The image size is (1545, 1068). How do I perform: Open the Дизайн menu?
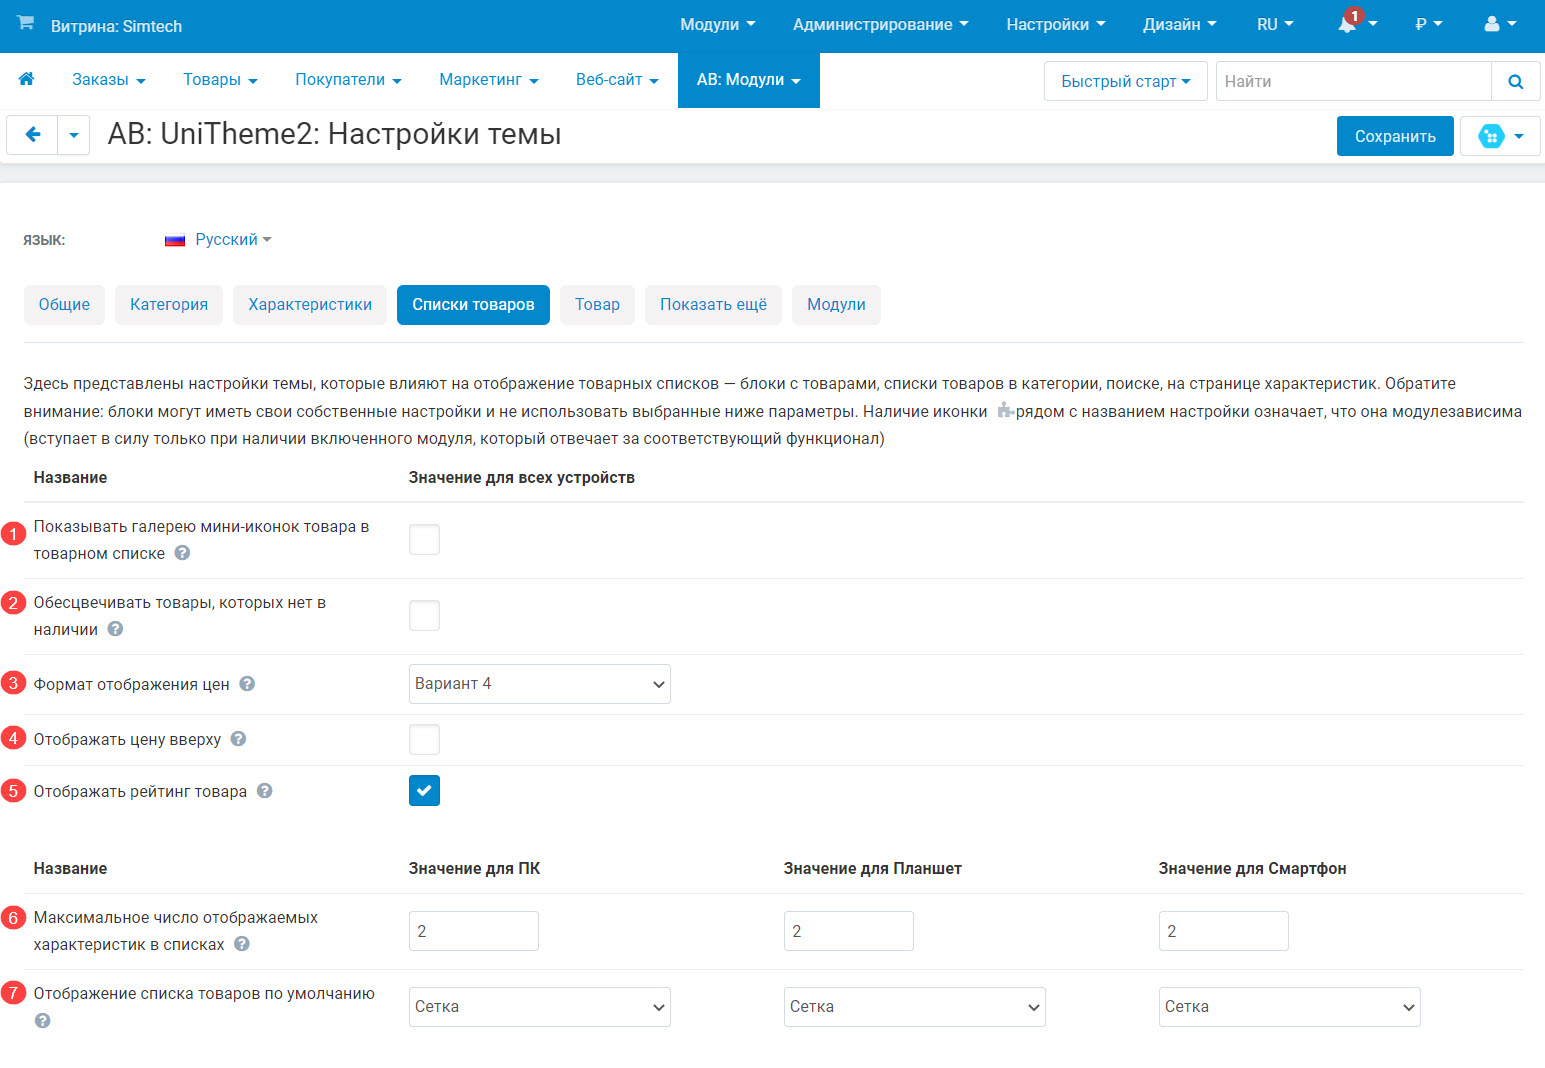coord(1180,24)
